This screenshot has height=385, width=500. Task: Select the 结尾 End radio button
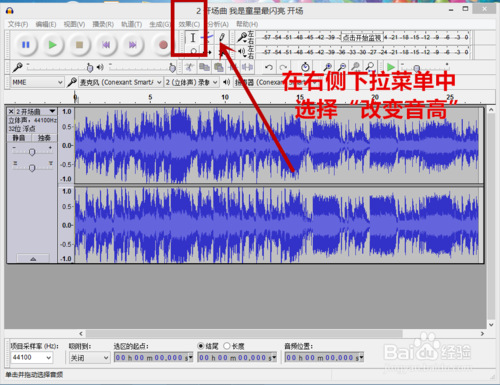point(201,346)
